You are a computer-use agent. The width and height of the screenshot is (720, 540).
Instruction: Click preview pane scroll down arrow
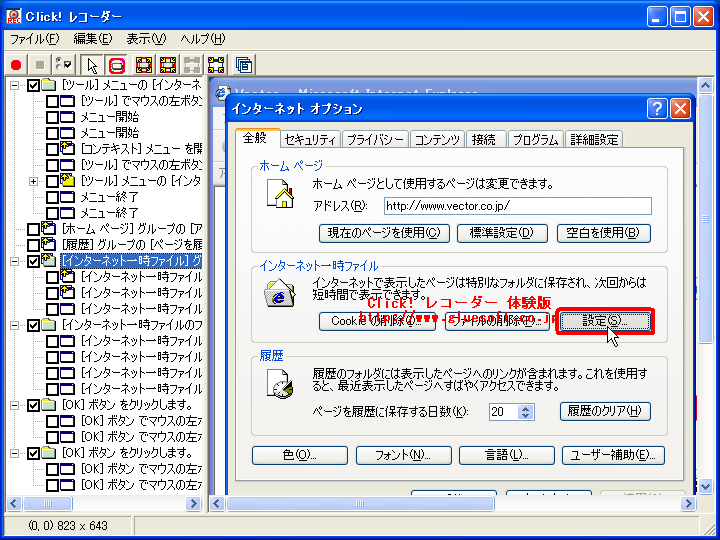tap(705, 485)
